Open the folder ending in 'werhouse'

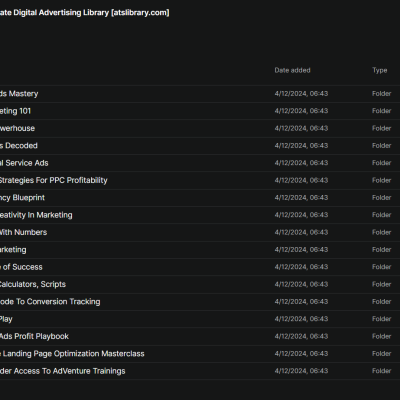point(17,128)
